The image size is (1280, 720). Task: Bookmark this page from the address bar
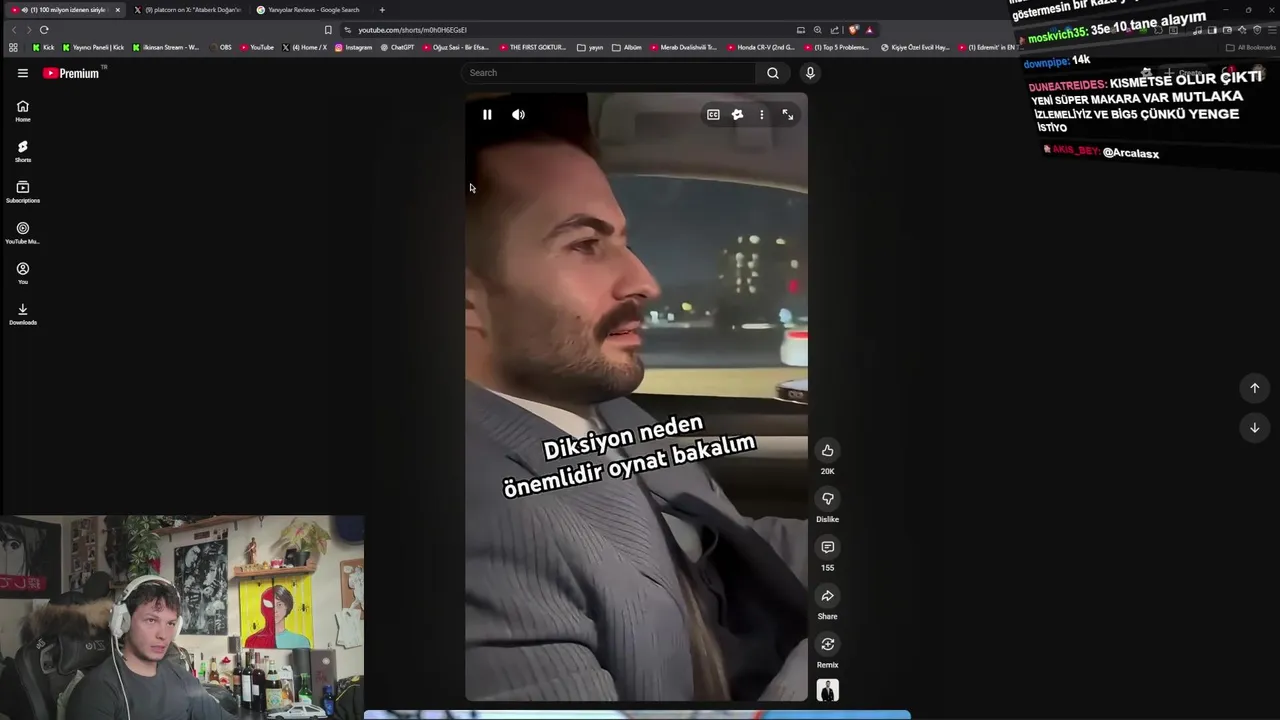coord(328,30)
